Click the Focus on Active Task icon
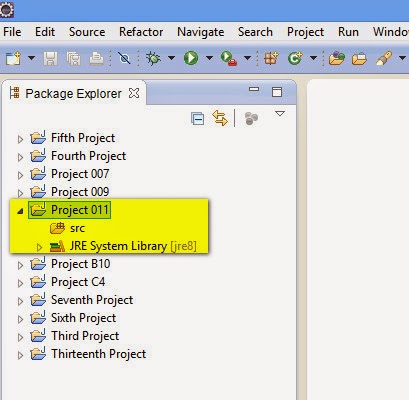 [251, 119]
